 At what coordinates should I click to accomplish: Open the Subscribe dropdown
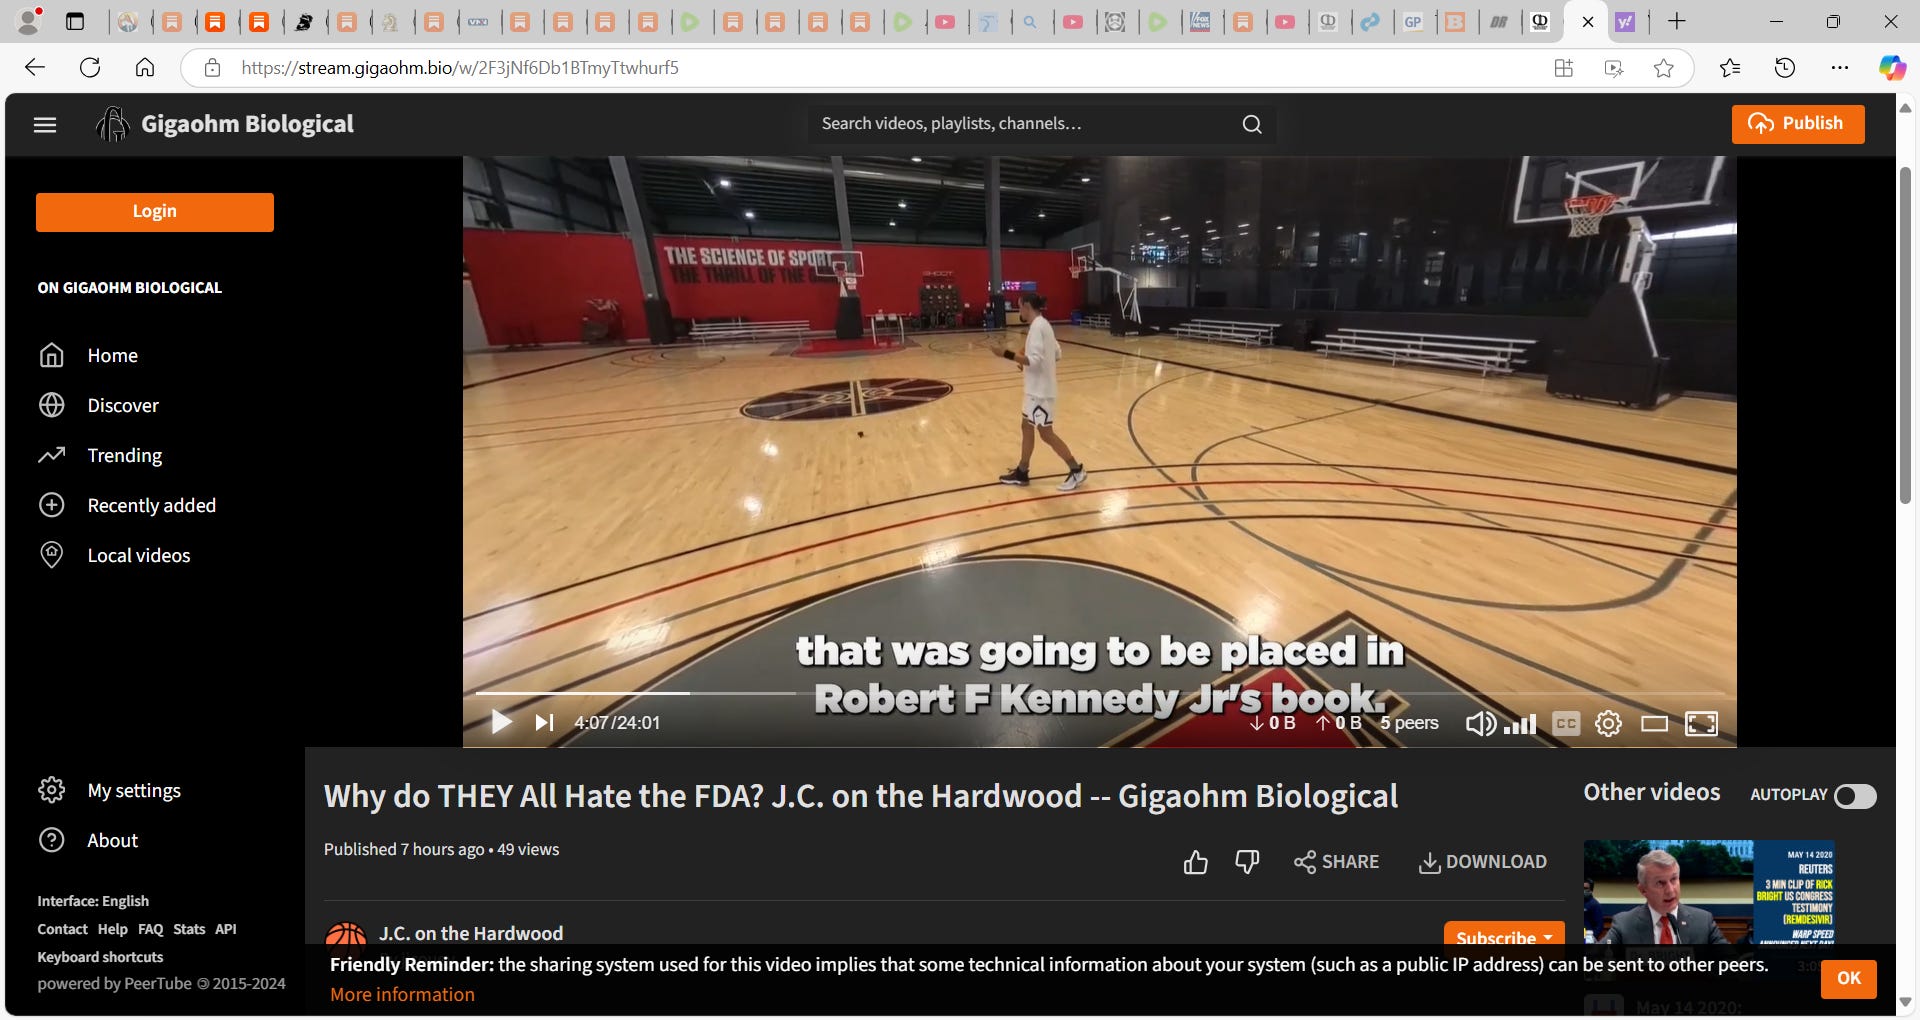click(x=1504, y=934)
